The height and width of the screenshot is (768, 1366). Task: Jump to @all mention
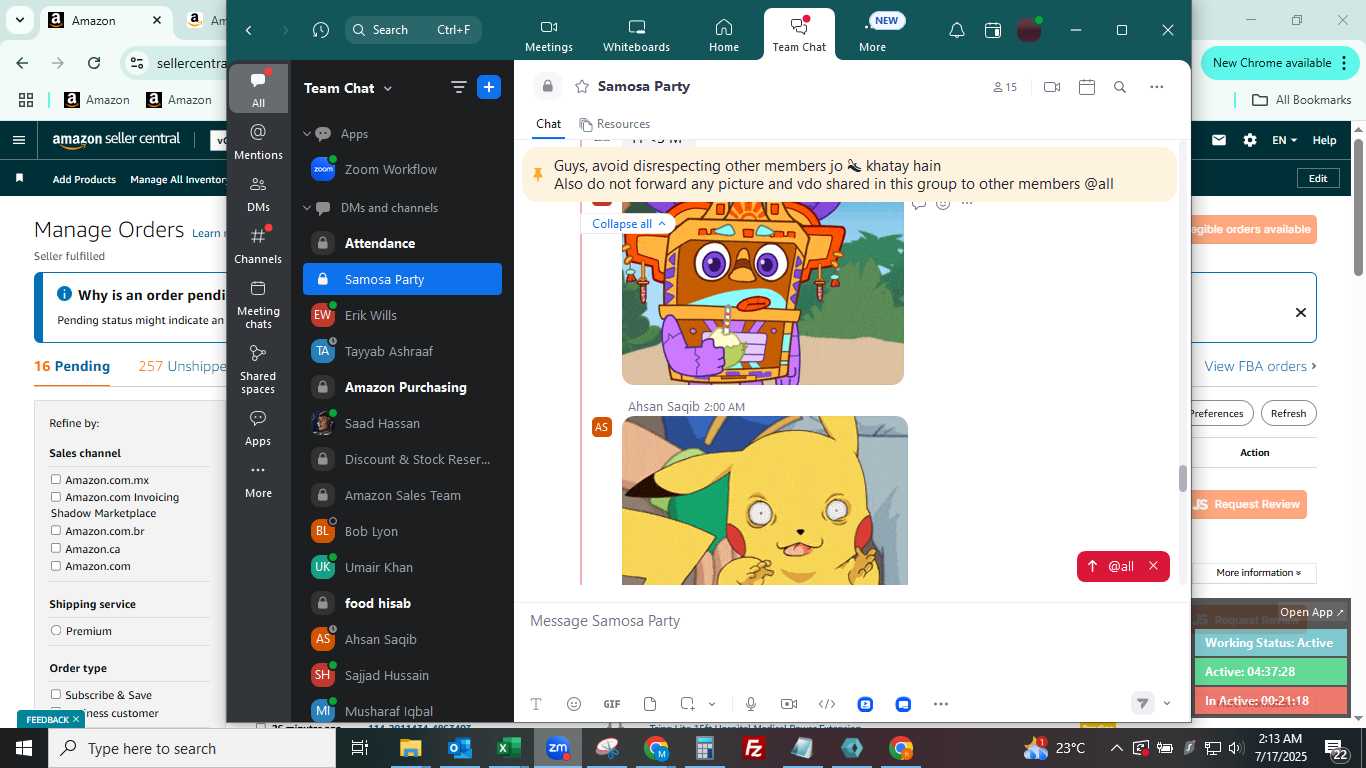click(1111, 566)
